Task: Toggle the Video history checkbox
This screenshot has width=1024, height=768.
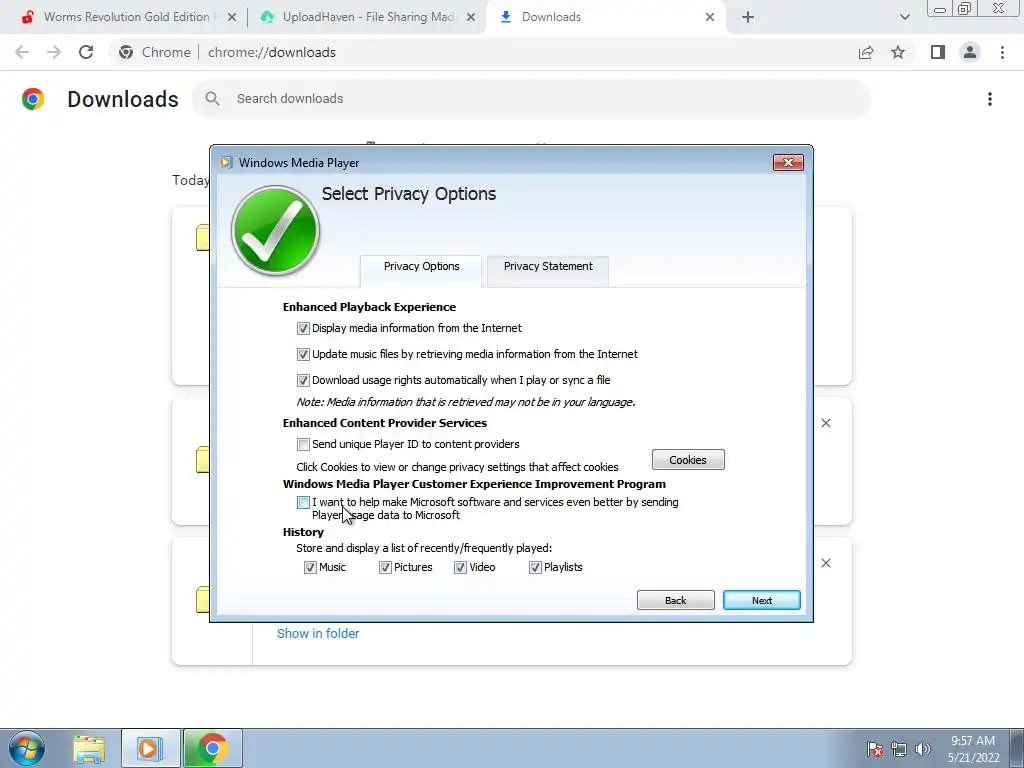Action: click(x=460, y=568)
